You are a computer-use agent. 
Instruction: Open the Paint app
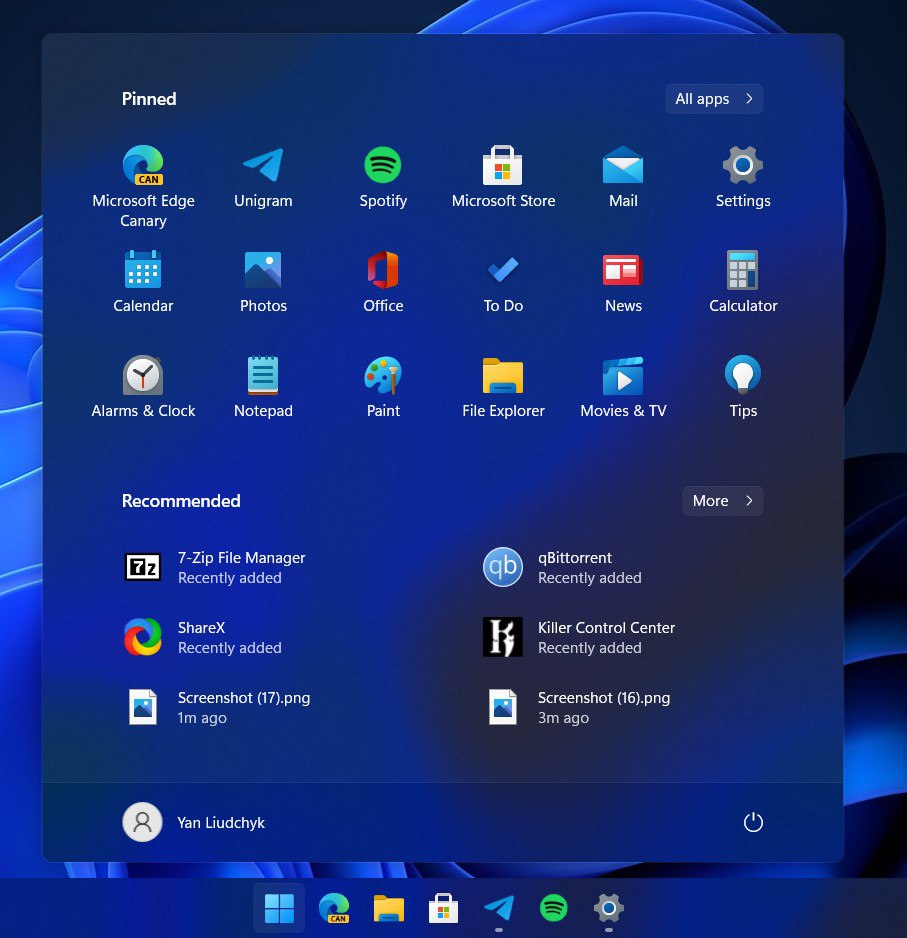coord(383,386)
